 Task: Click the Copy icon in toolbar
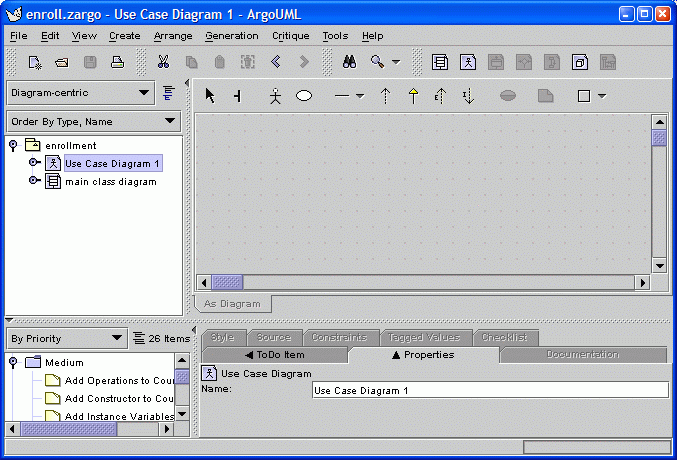[191, 63]
